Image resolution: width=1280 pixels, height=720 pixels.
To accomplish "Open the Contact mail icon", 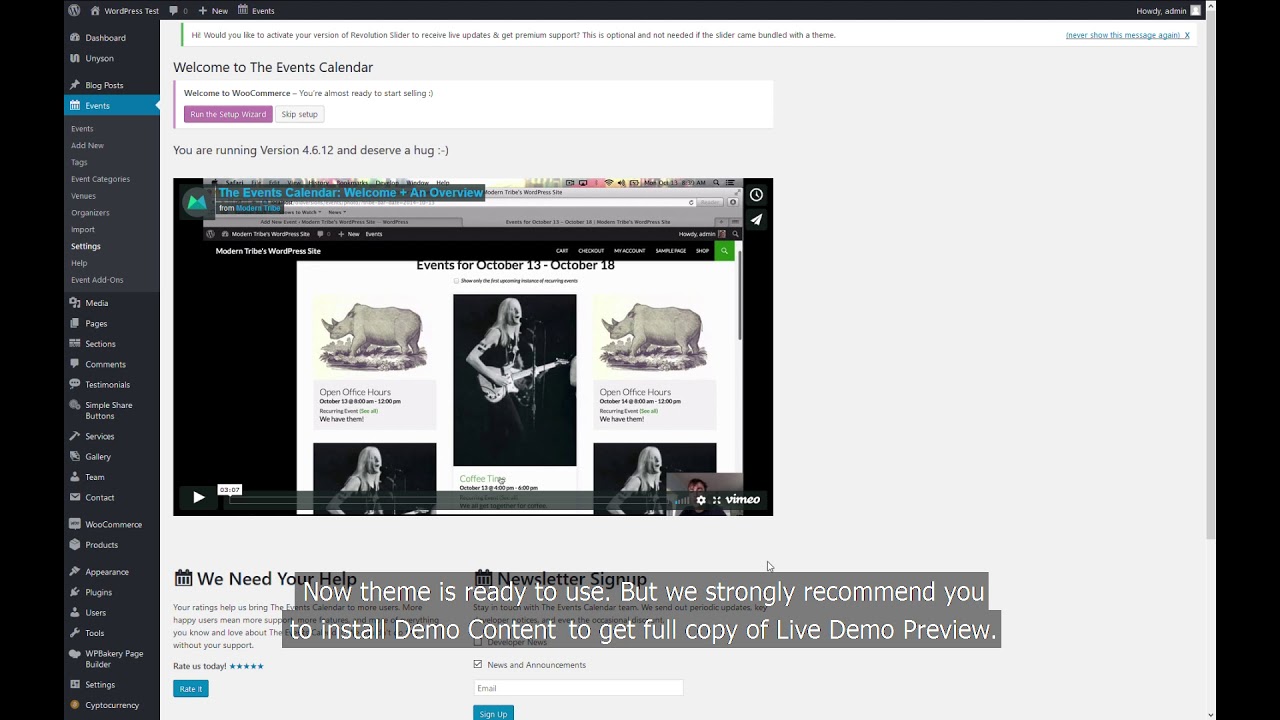I will point(75,497).
